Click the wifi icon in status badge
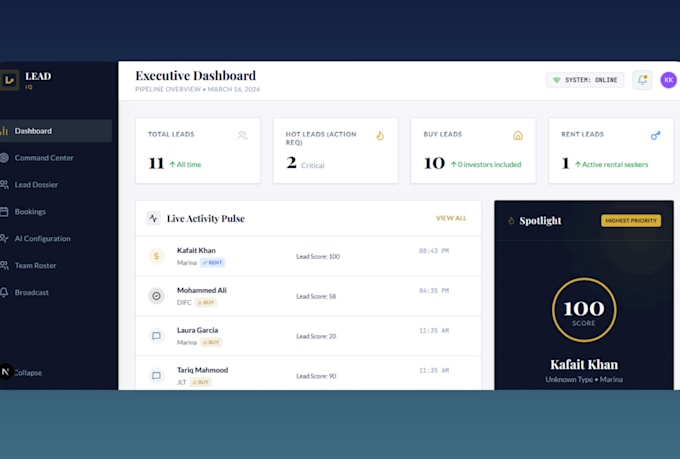The width and height of the screenshot is (680, 459). 556,80
